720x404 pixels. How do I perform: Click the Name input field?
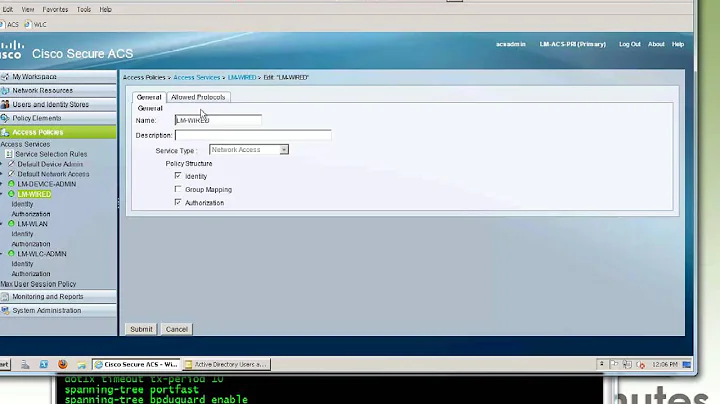tap(218, 120)
